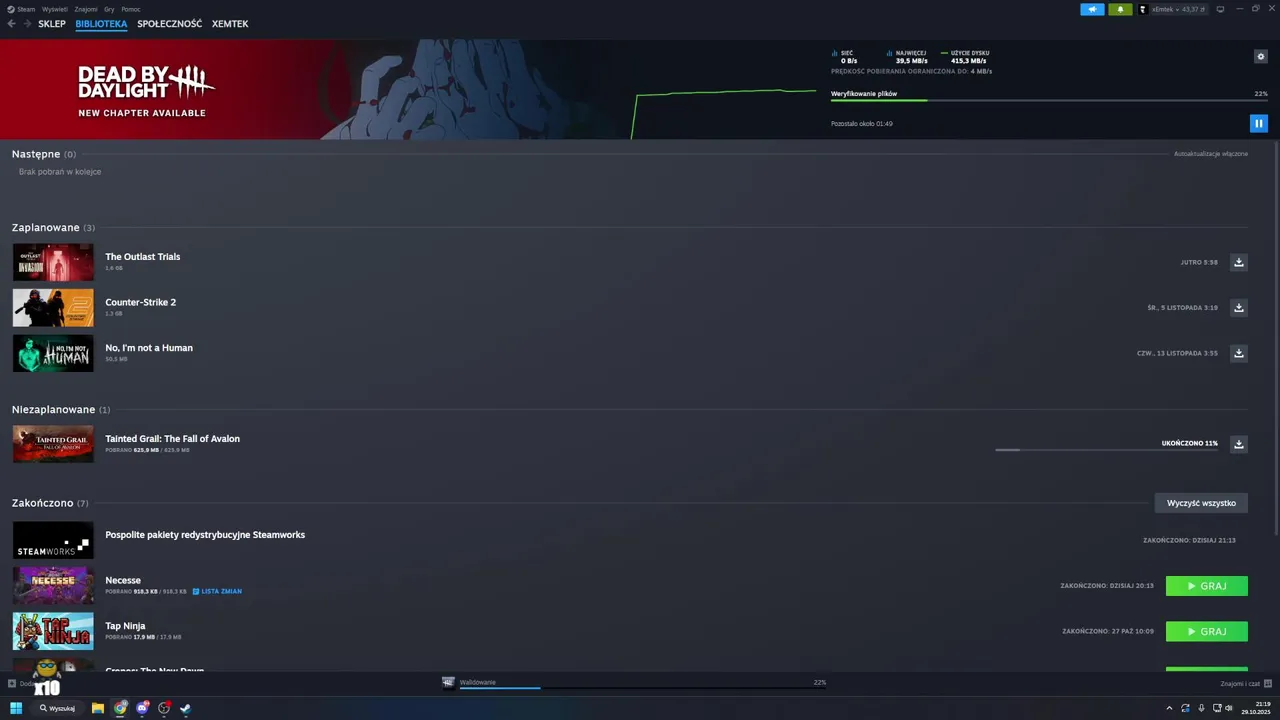
Task: Click the Weryfikowanie plików progress bar
Action: 1049,100
